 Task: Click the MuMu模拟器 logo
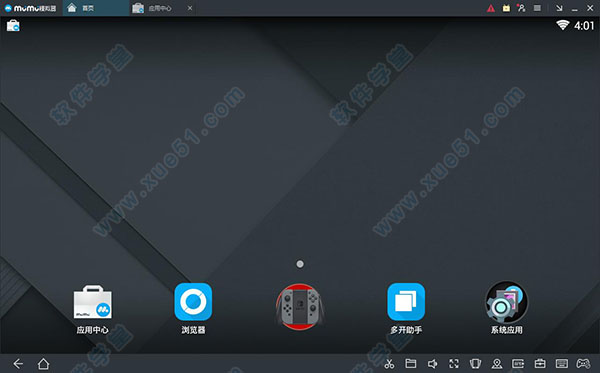[30, 8]
